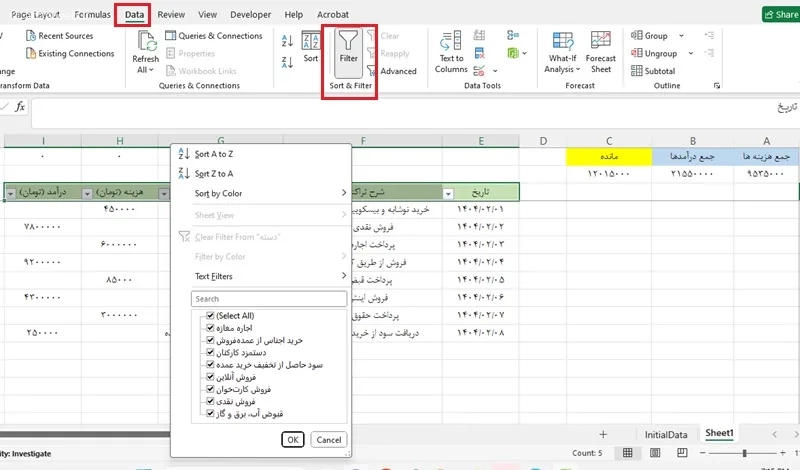Click the Subtotal outline icon
800x470 pixels.
[637, 71]
